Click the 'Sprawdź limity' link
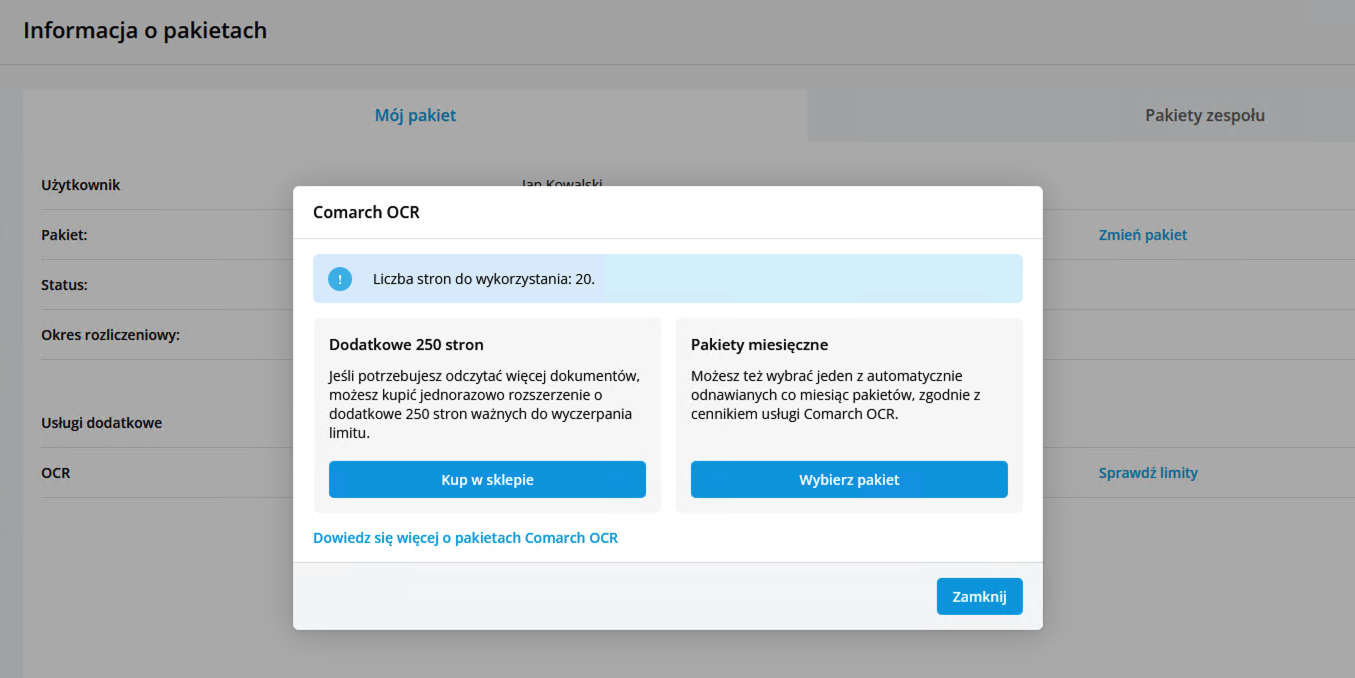 [1148, 473]
